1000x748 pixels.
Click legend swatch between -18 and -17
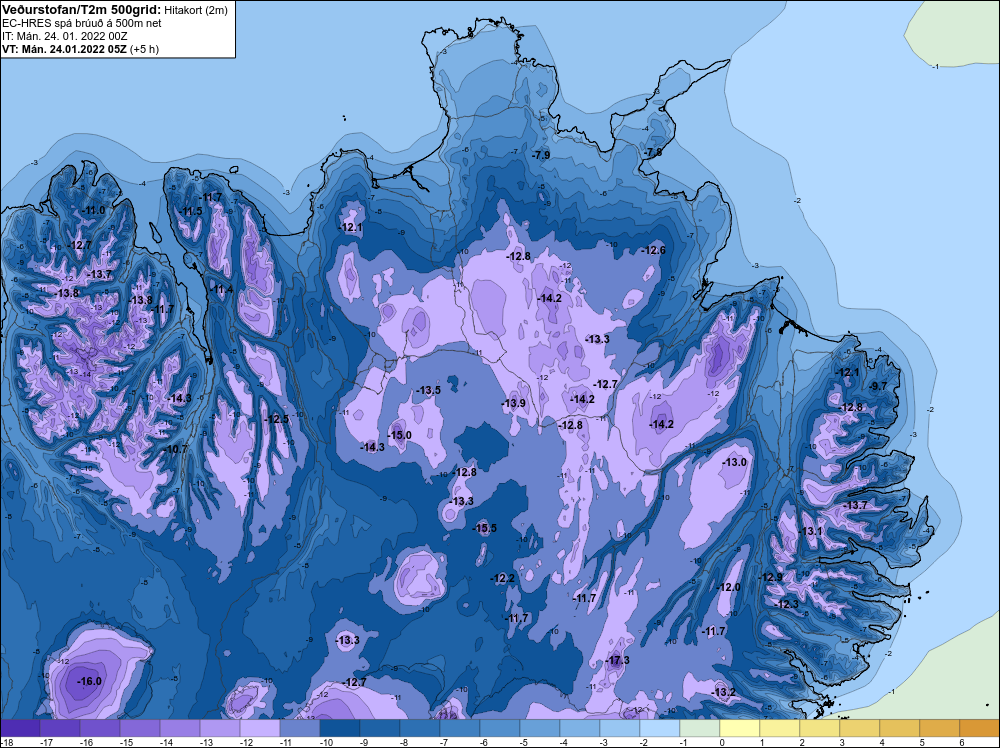(20, 728)
